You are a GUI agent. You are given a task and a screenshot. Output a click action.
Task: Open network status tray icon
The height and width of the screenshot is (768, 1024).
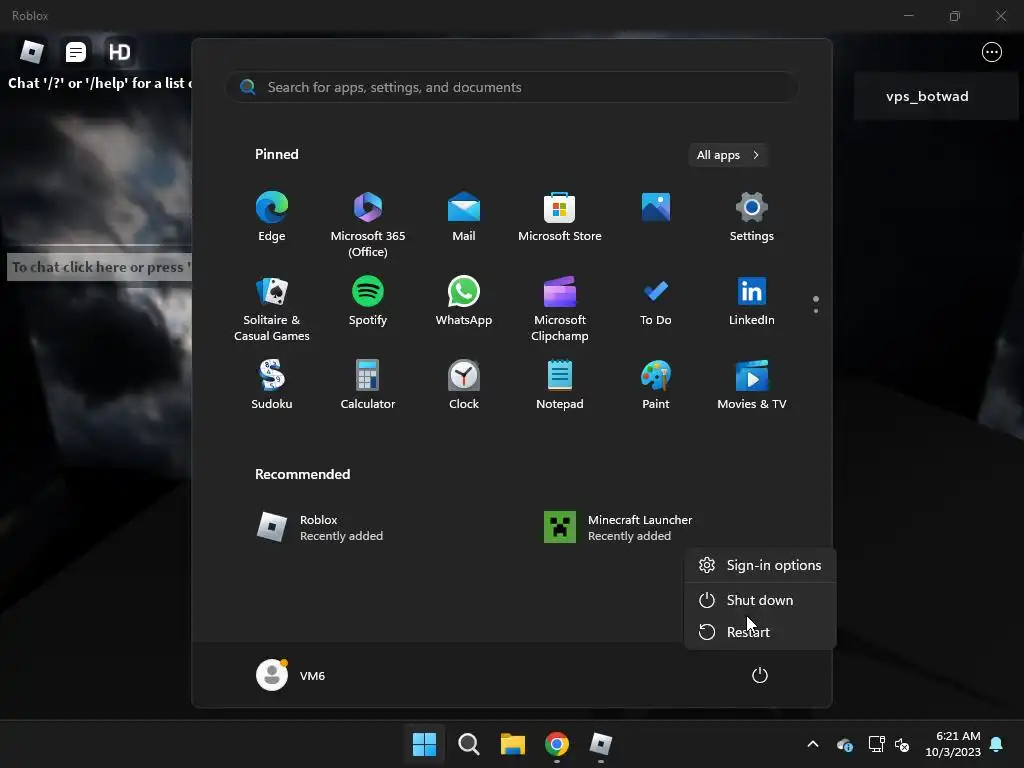[876, 744]
